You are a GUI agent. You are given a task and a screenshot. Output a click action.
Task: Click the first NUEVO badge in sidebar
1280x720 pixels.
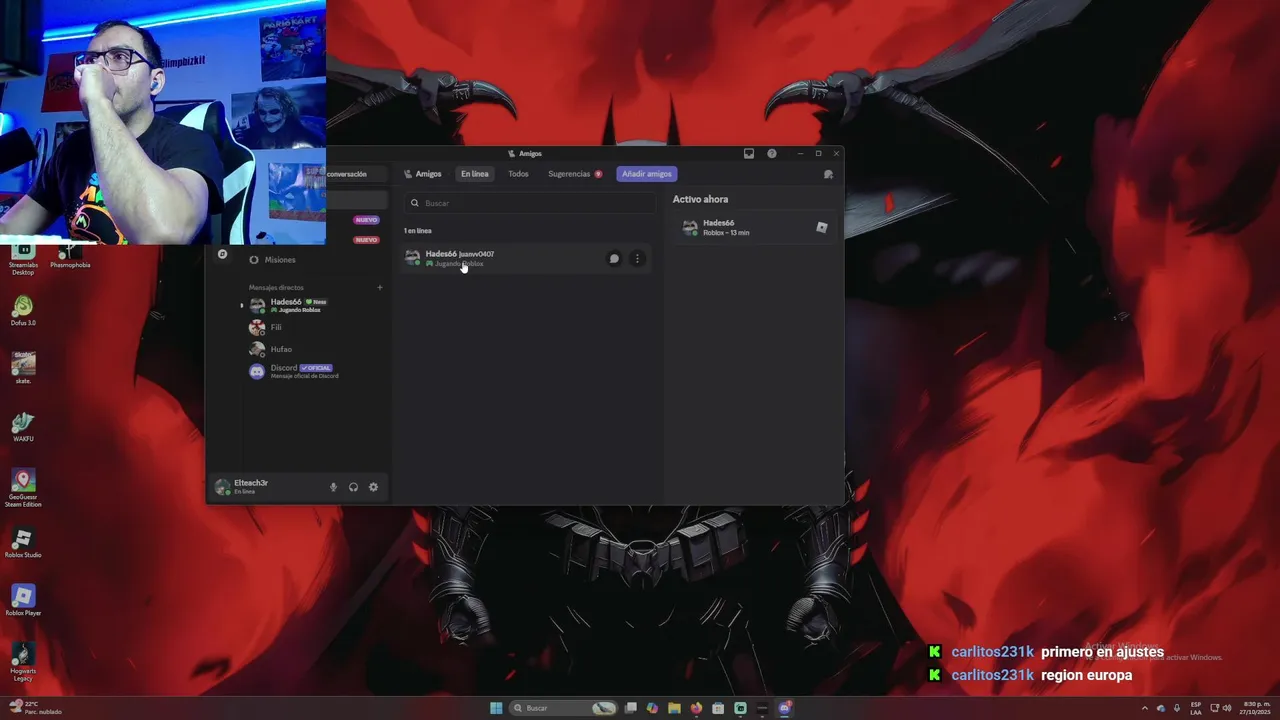[366, 220]
